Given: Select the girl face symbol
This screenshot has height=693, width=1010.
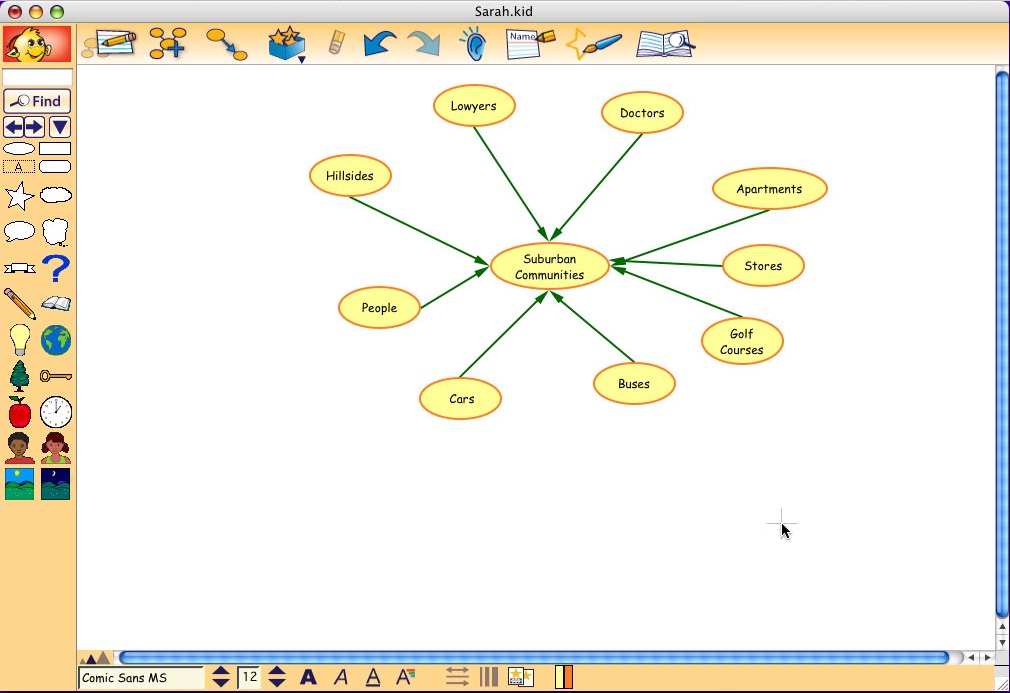Looking at the screenshot, I should [x=56, y=448].
